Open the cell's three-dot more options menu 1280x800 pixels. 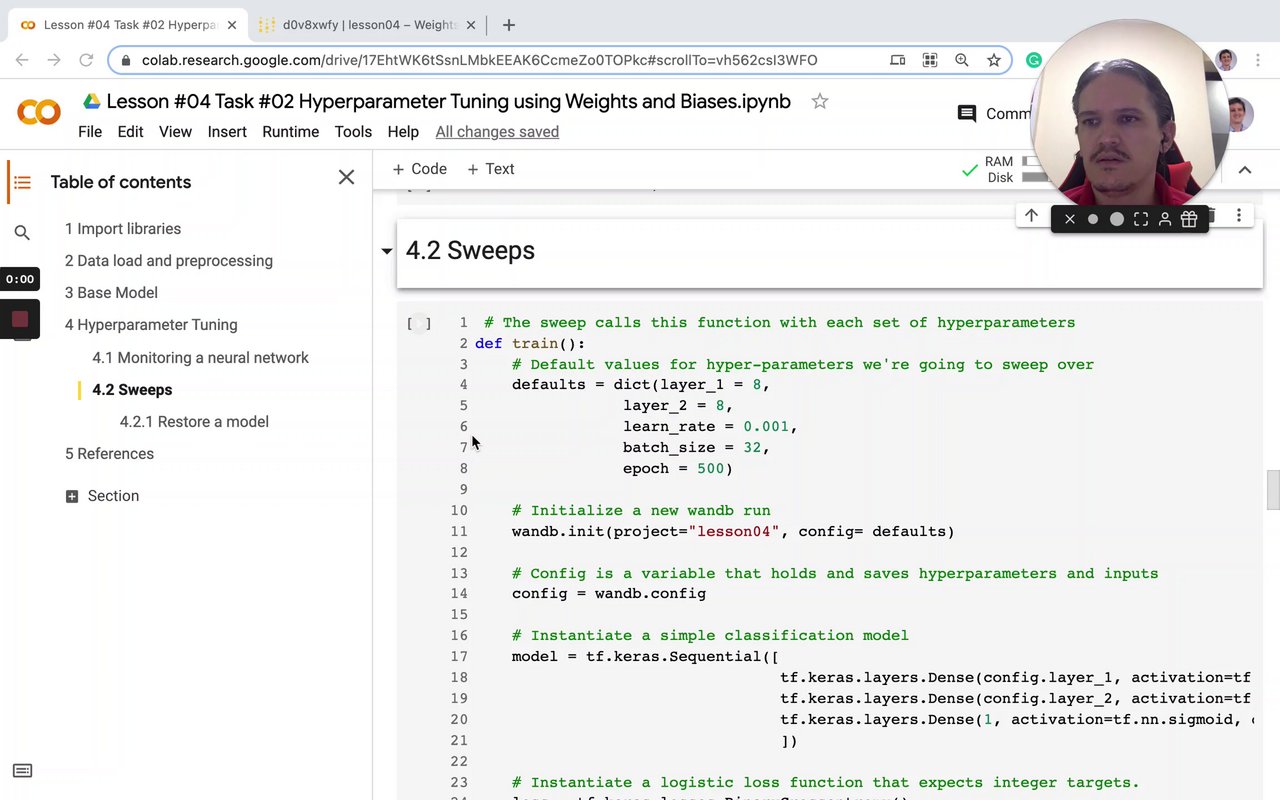(1238, 216)
